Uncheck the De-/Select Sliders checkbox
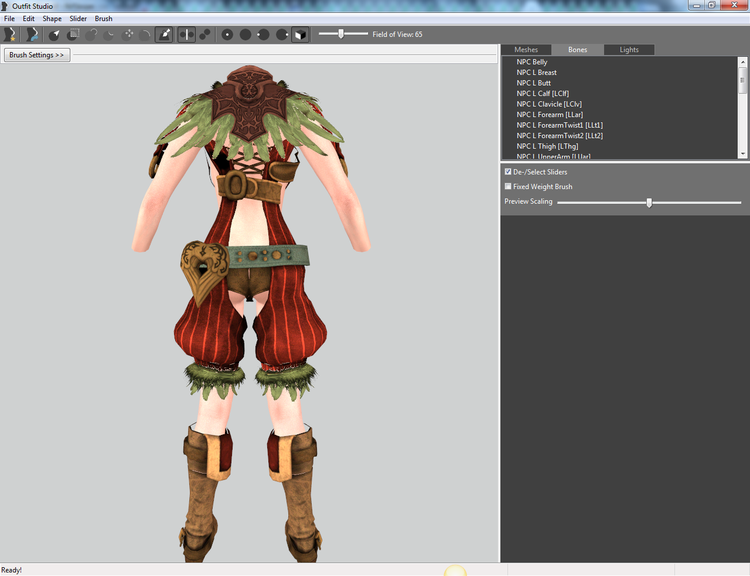The image size is (750, 576). click(508, 172)
